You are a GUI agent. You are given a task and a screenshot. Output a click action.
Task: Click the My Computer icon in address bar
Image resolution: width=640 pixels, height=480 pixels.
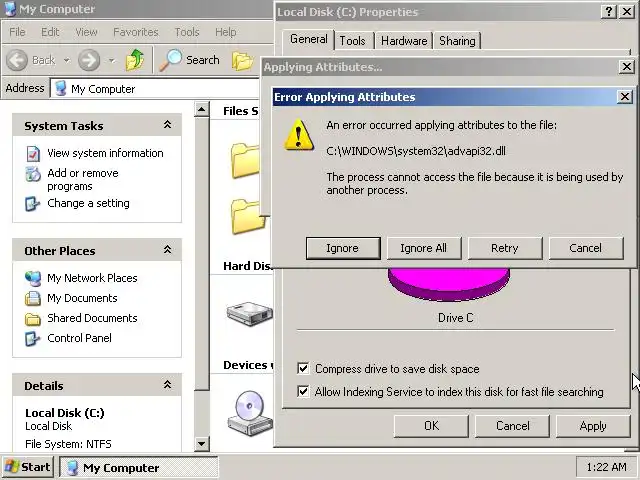[61, 89]
